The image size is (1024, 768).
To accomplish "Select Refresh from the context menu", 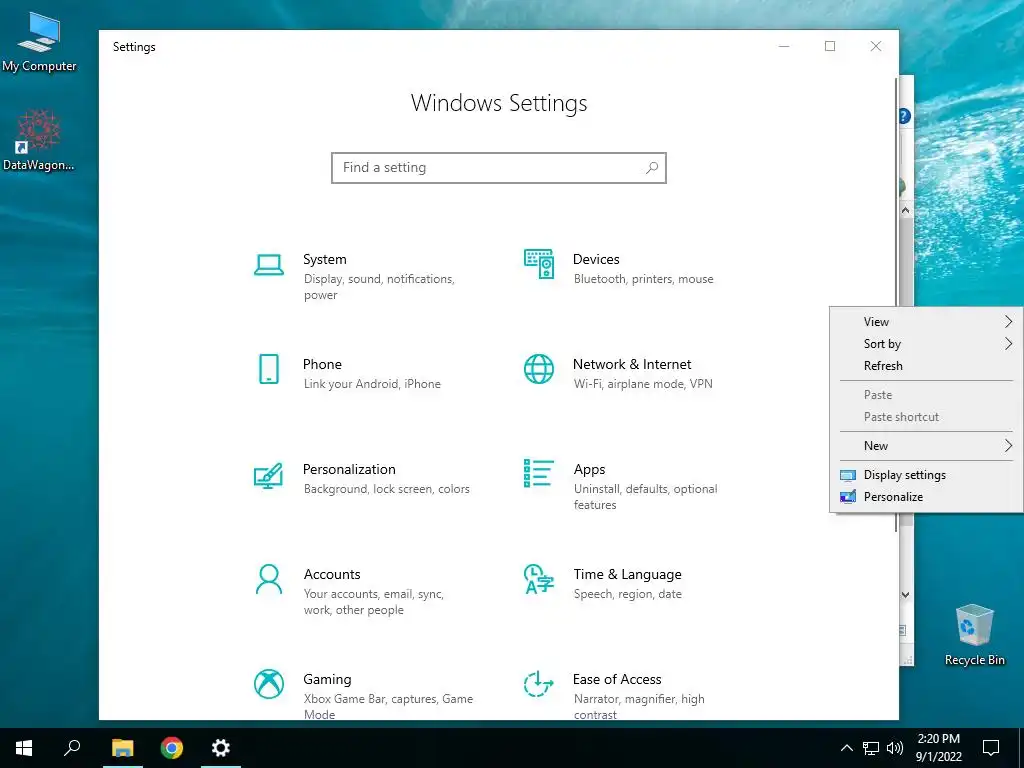I will [x=926, y=366].
